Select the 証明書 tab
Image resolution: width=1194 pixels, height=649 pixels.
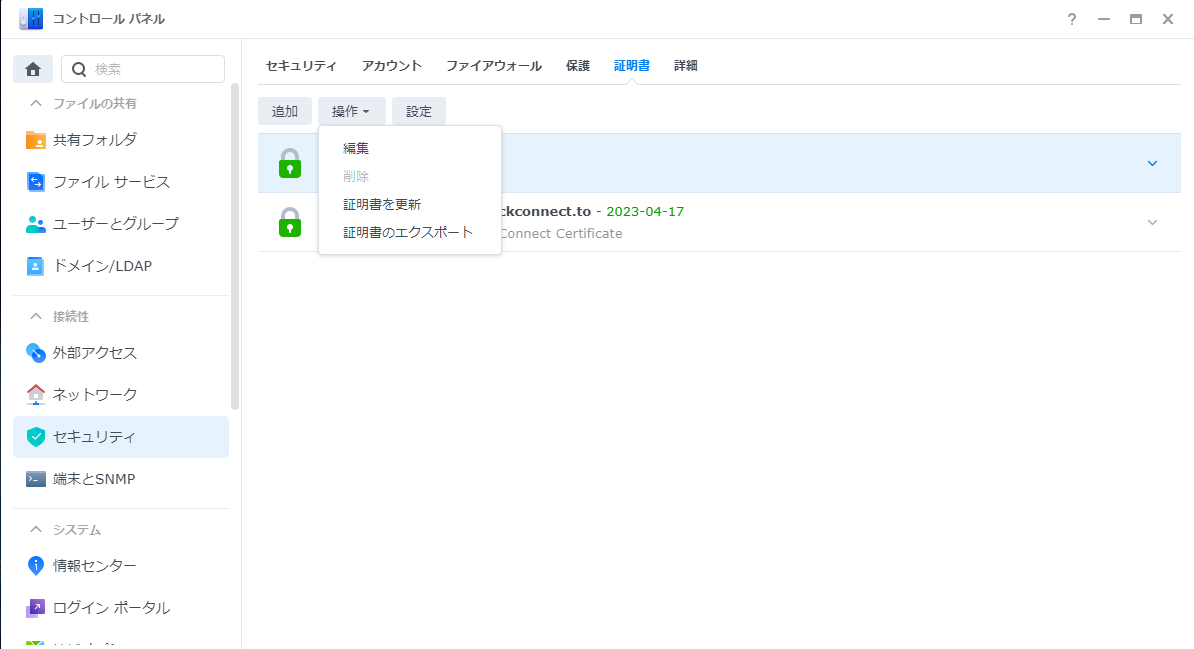632,66
